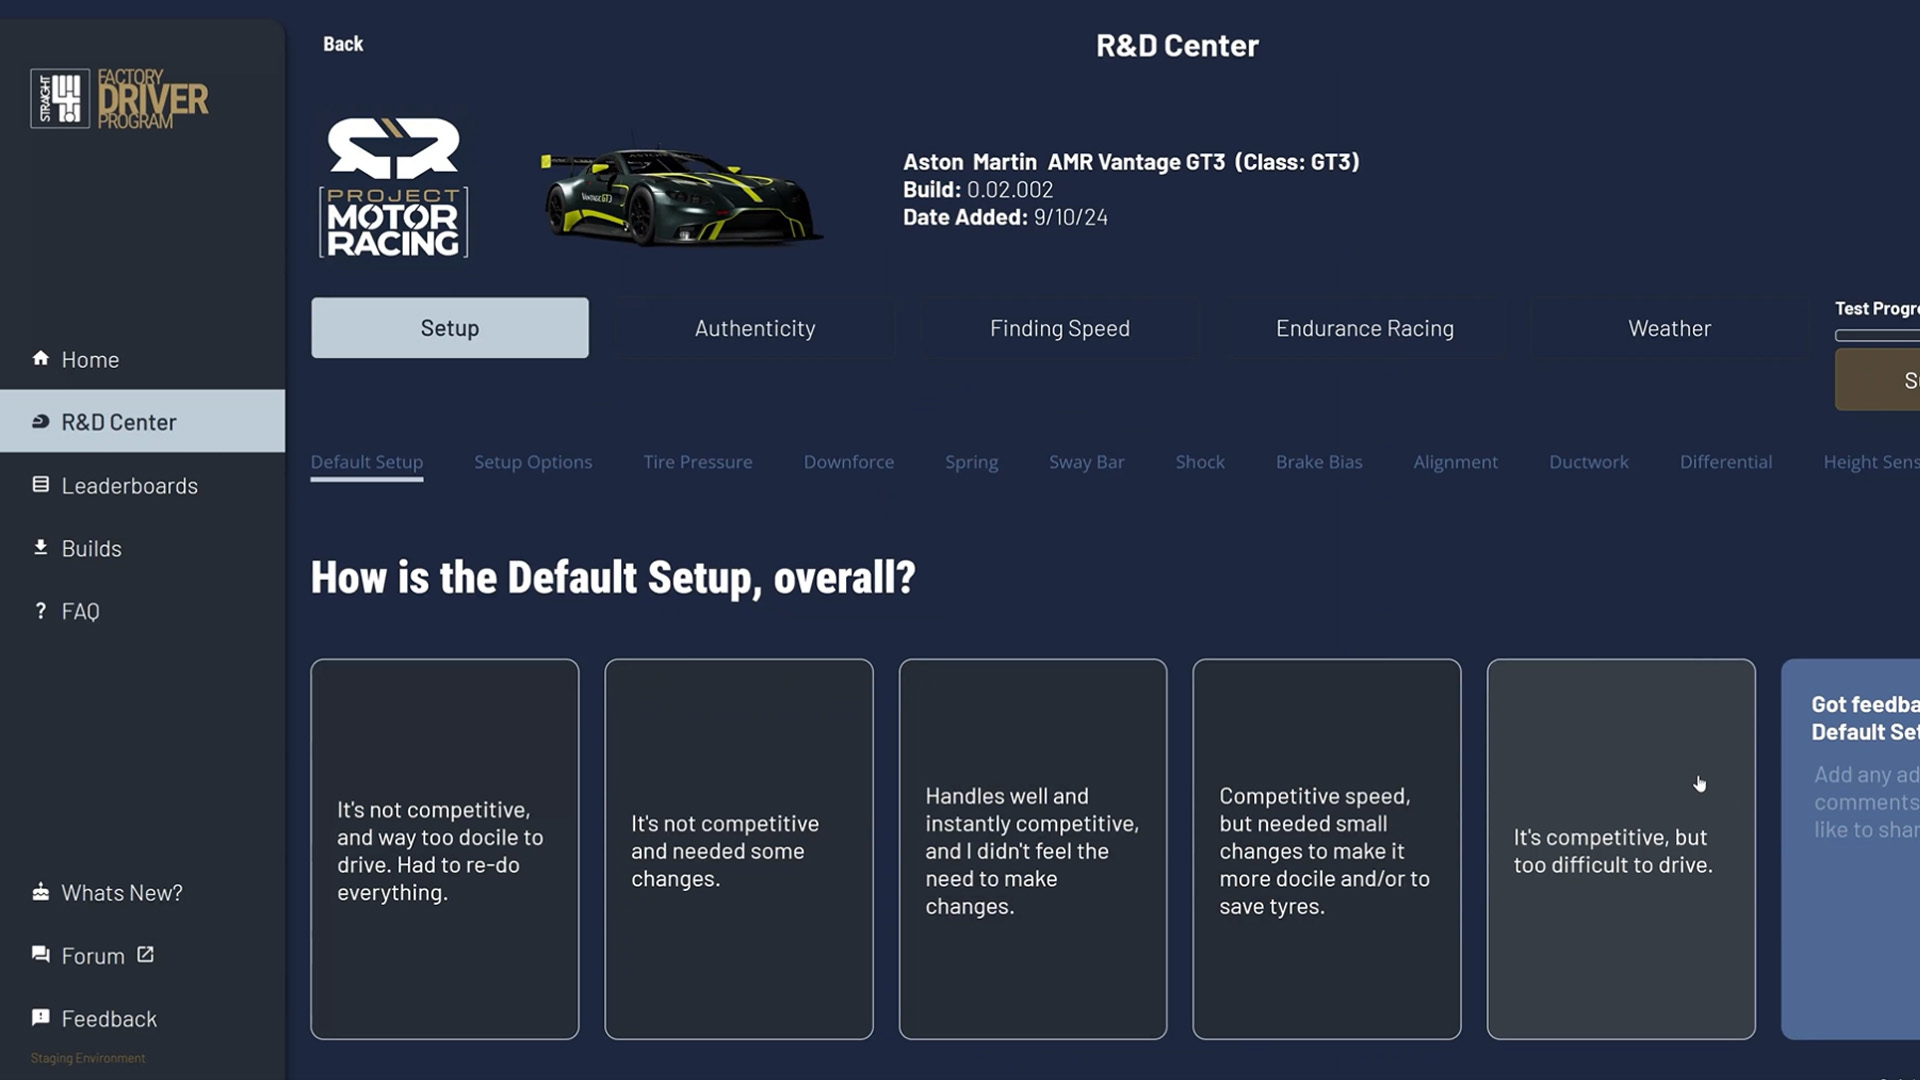Open the Setup Options sub-tab
Viewport: 1920px width, 1080px height.
click(533, 462)
